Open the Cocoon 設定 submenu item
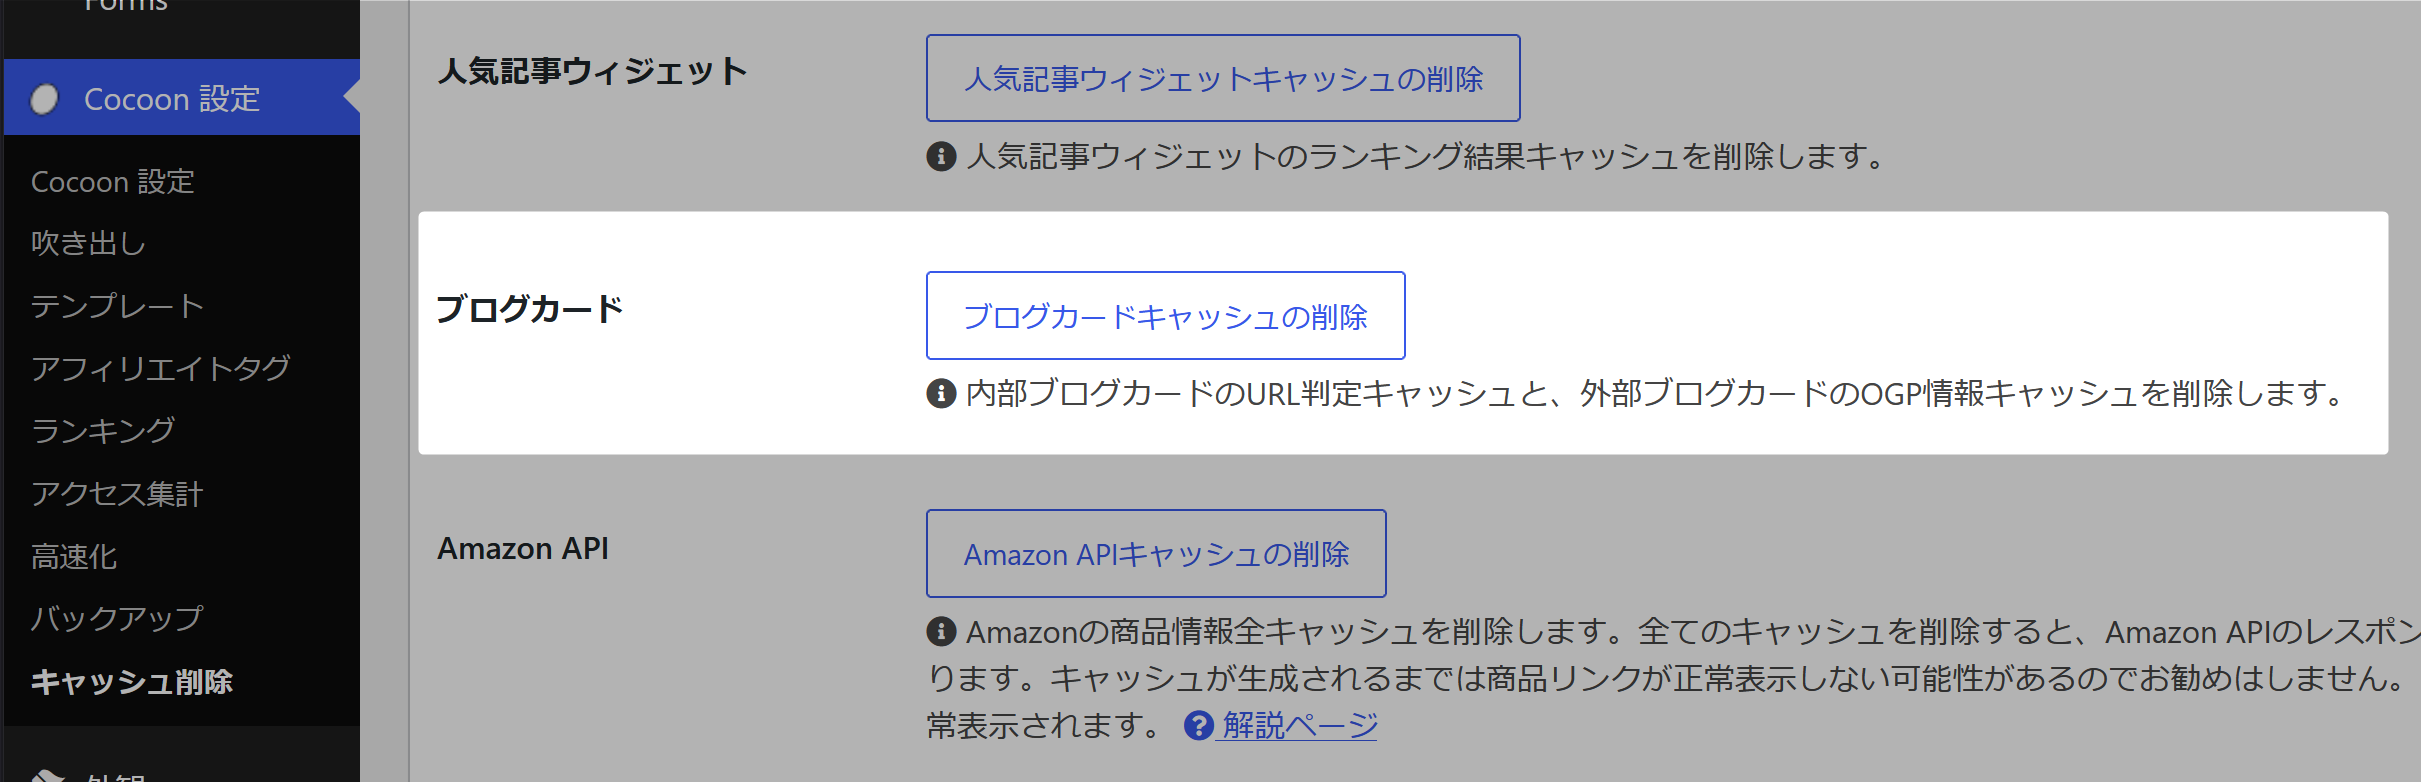 click(x=113, y=182)
